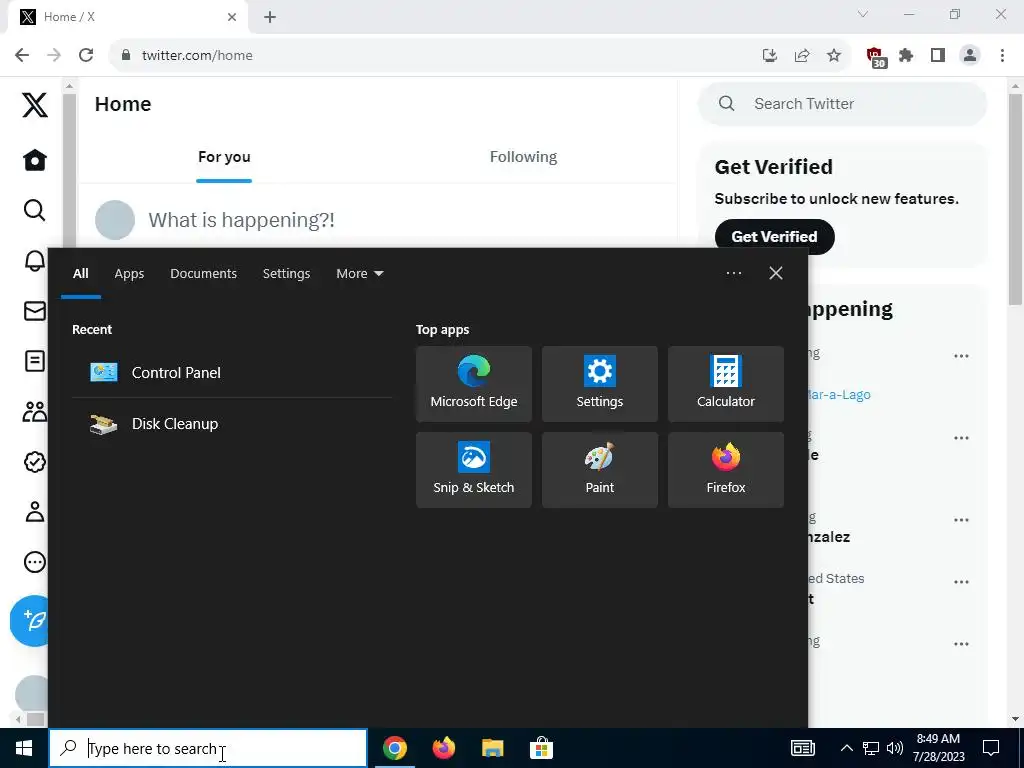The height and width of the screenshot is (768, 1024).
Task: Open Chrome three-dot menu
Action: [1002, 56]
